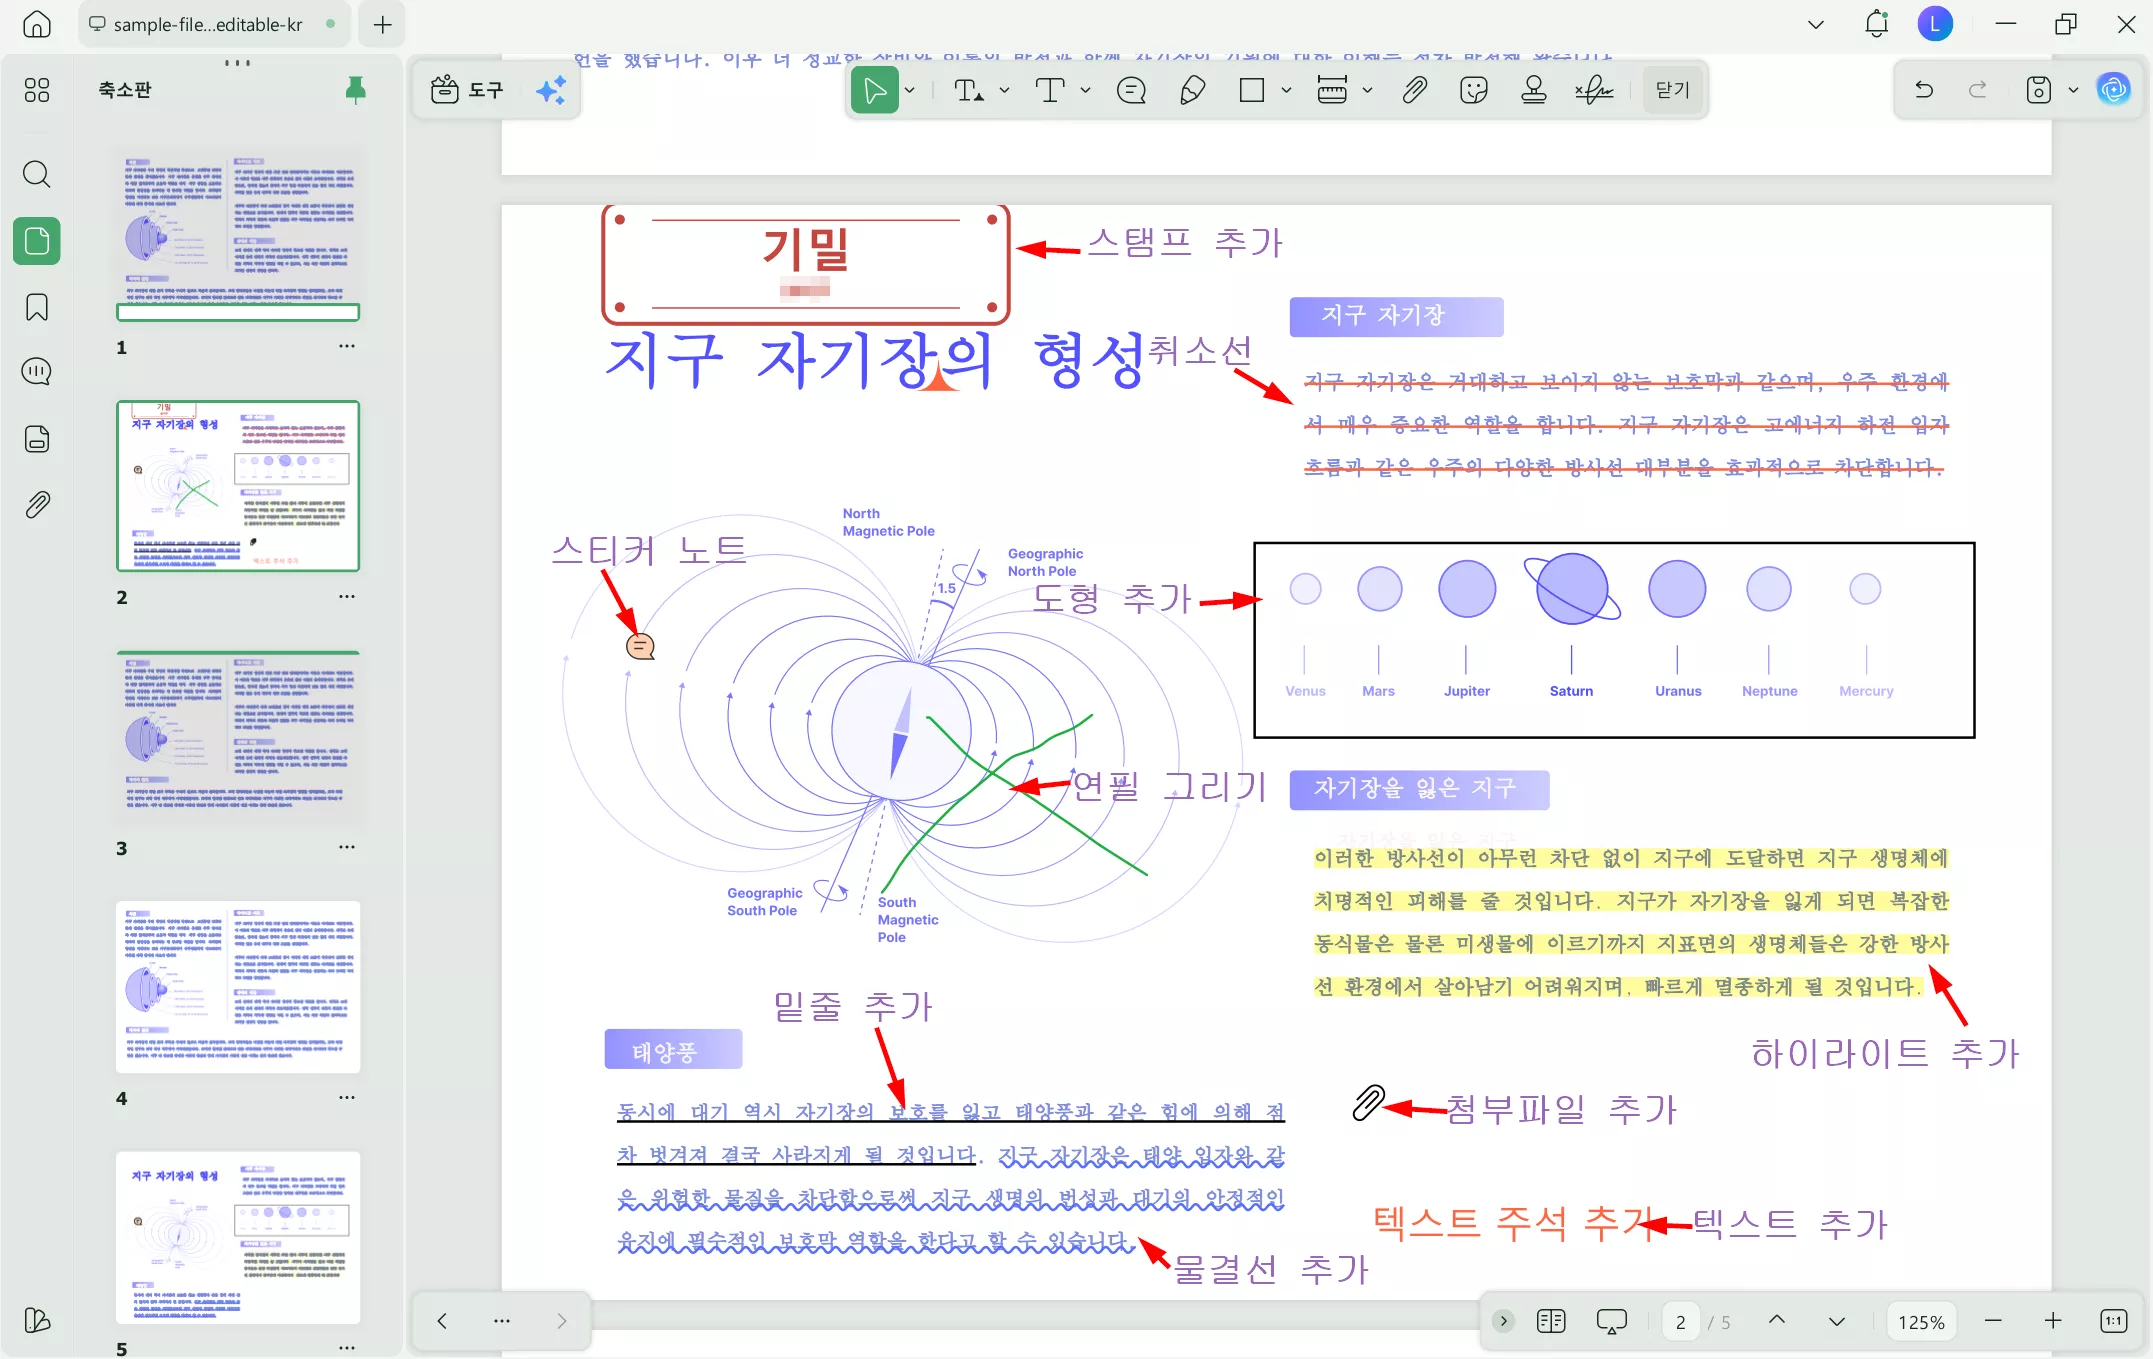This screenshot has width=2153, height=1359.
Task: Open page 4 thumbnail
Action: pyautogui.click(x=238, y=987)
